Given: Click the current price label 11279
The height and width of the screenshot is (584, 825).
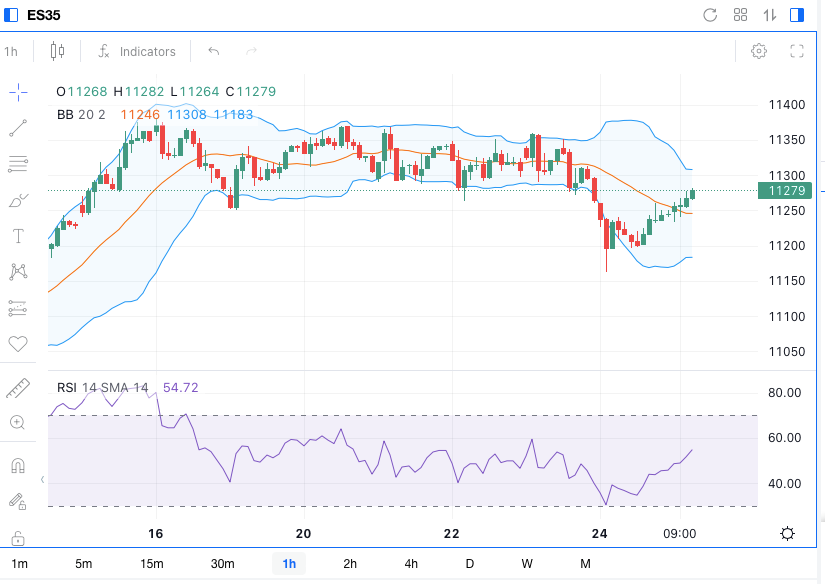Looking at the screenshot, I should (x=787, y=190).
